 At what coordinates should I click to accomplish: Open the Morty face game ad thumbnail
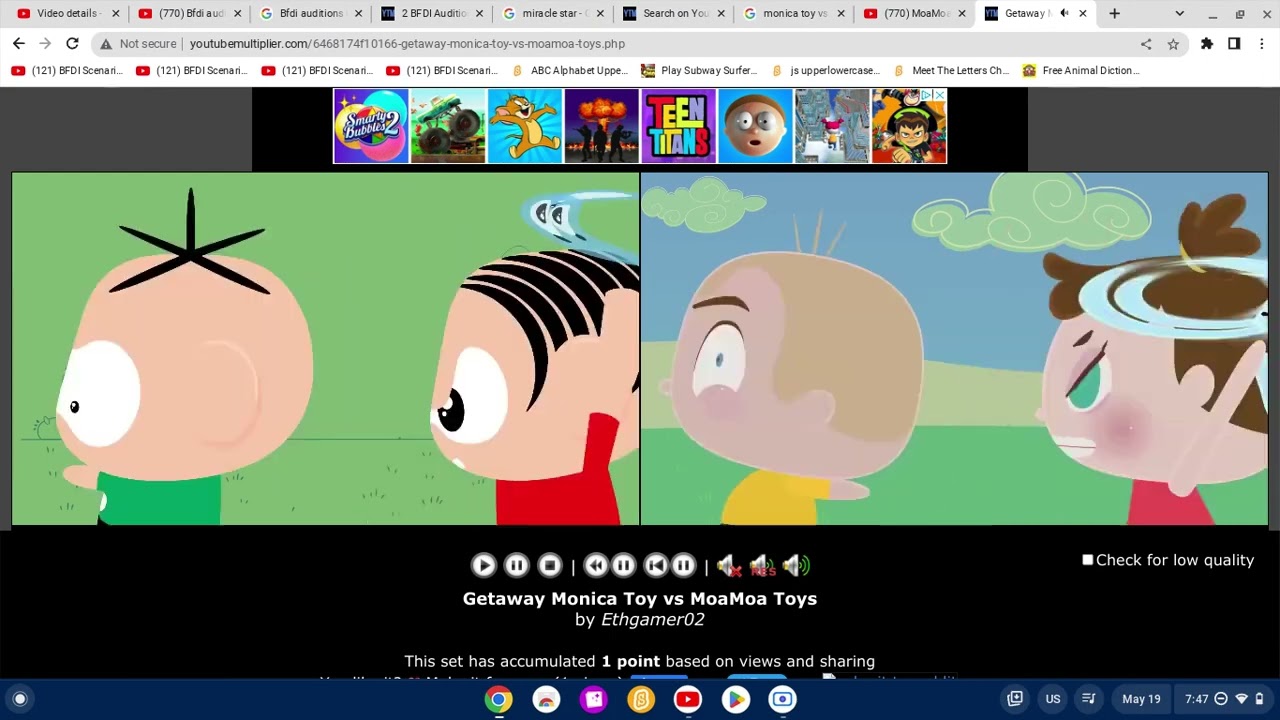[x=756, y=126]
